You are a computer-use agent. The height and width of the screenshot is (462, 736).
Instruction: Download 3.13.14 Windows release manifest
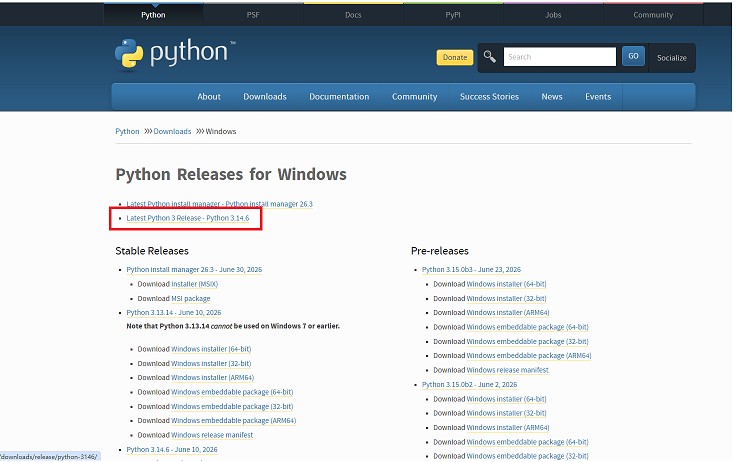pyautogui.click(x=212, y=436)
